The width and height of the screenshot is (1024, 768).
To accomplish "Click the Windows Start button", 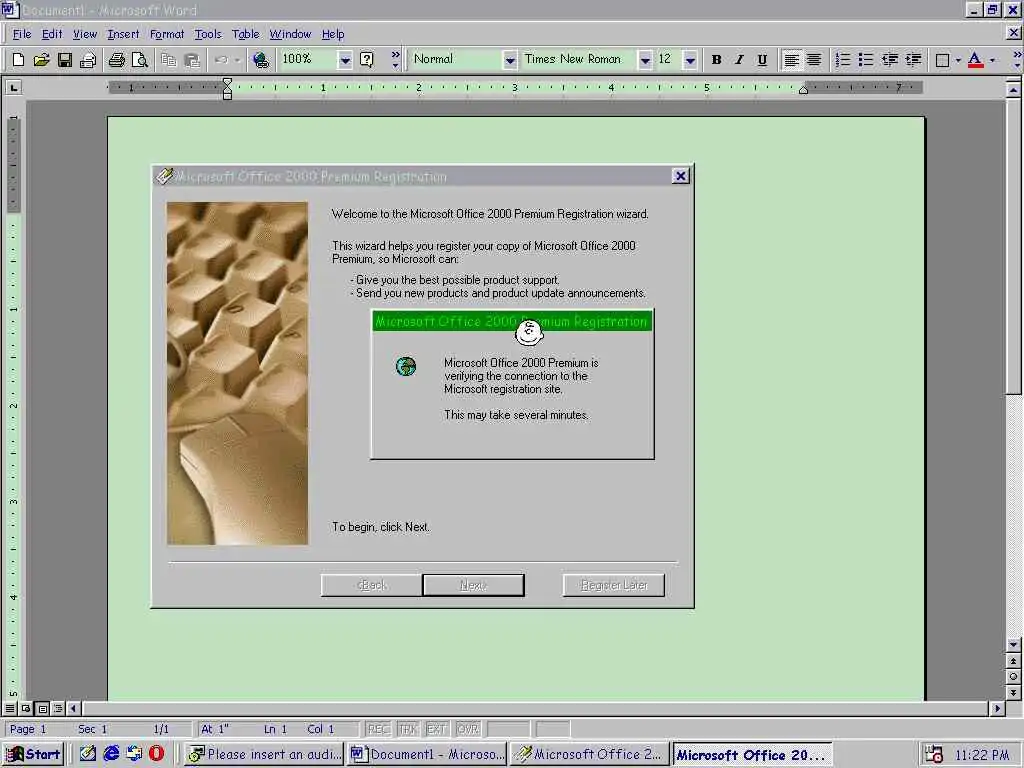I will (34, 754).
